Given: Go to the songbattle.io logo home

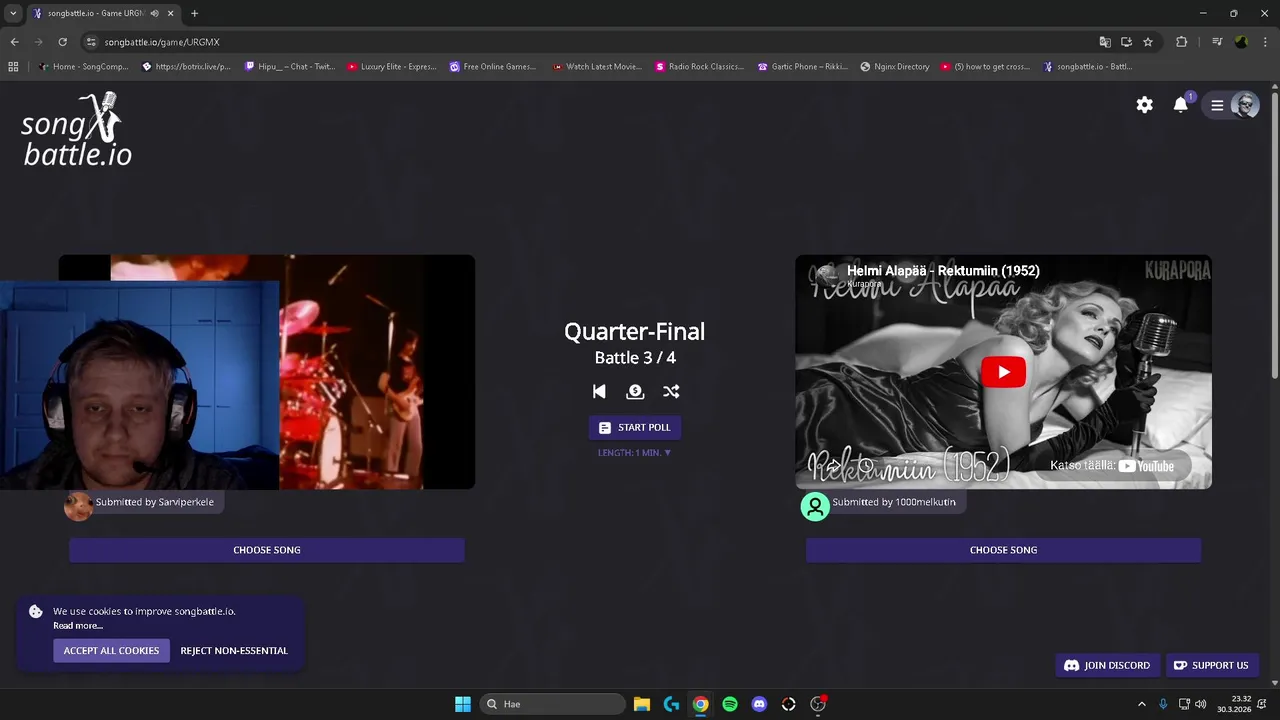Looking at the screenshot, I should 77,129.
